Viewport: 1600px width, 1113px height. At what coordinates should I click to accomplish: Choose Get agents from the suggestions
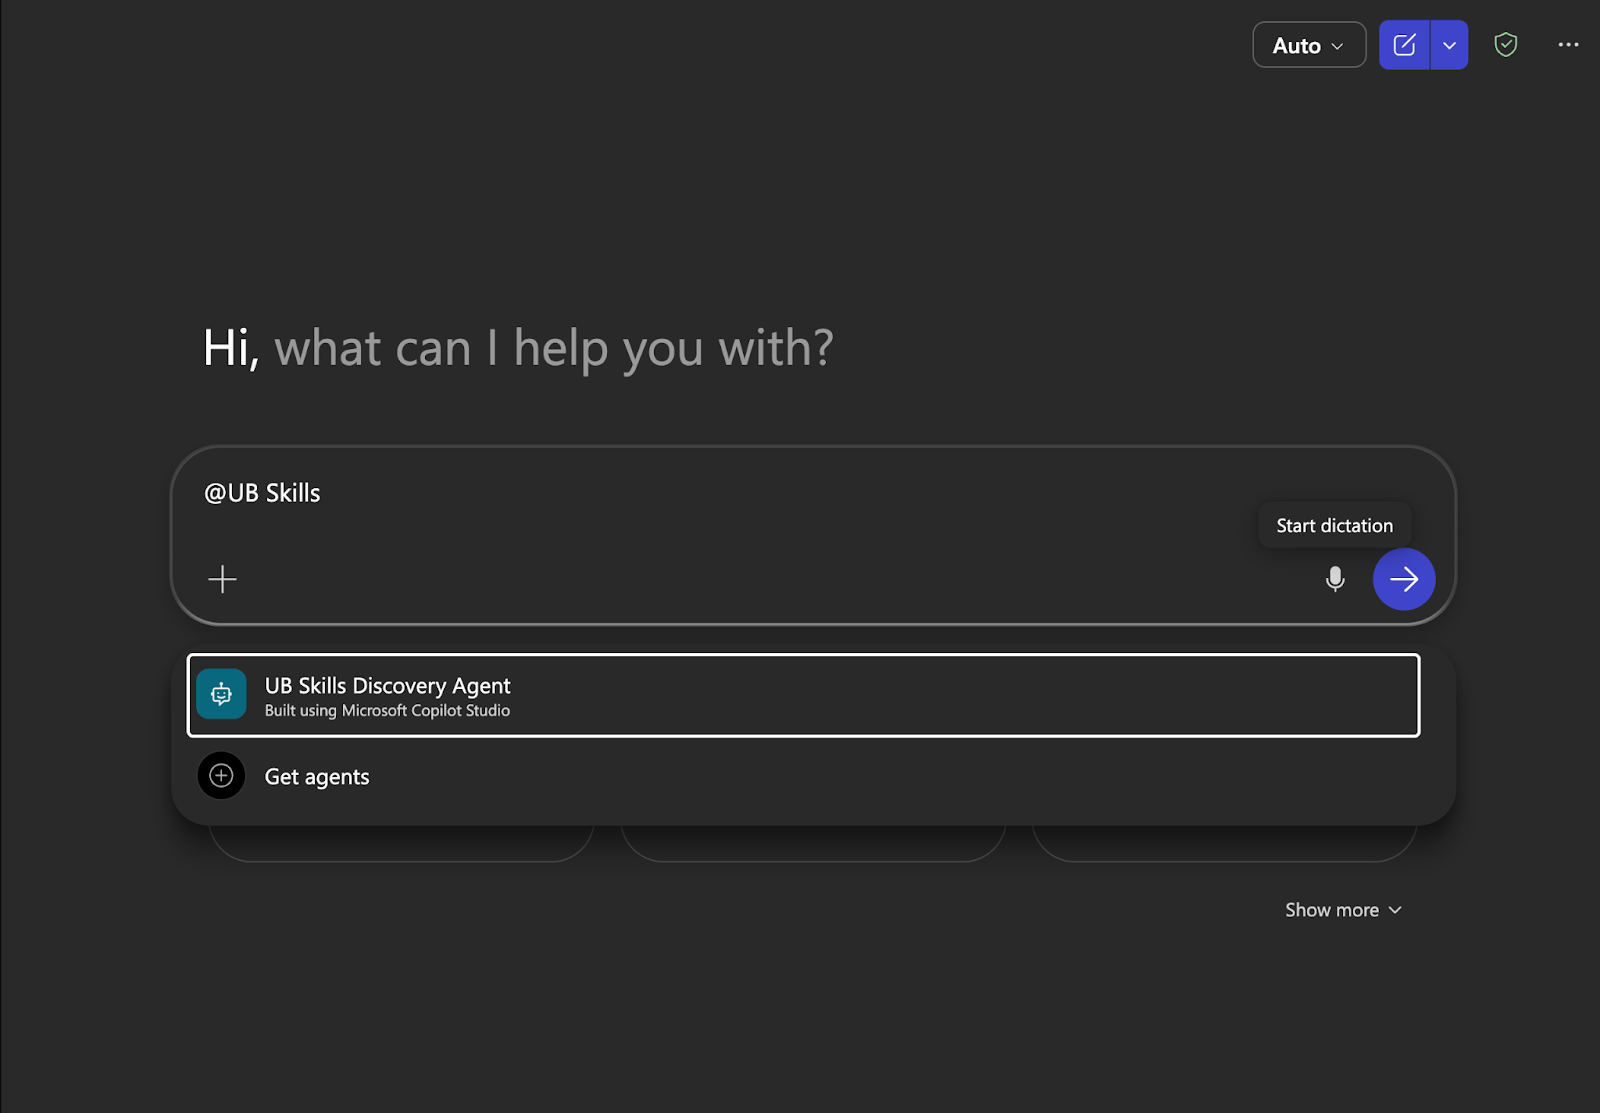click(x=803, y=776)
